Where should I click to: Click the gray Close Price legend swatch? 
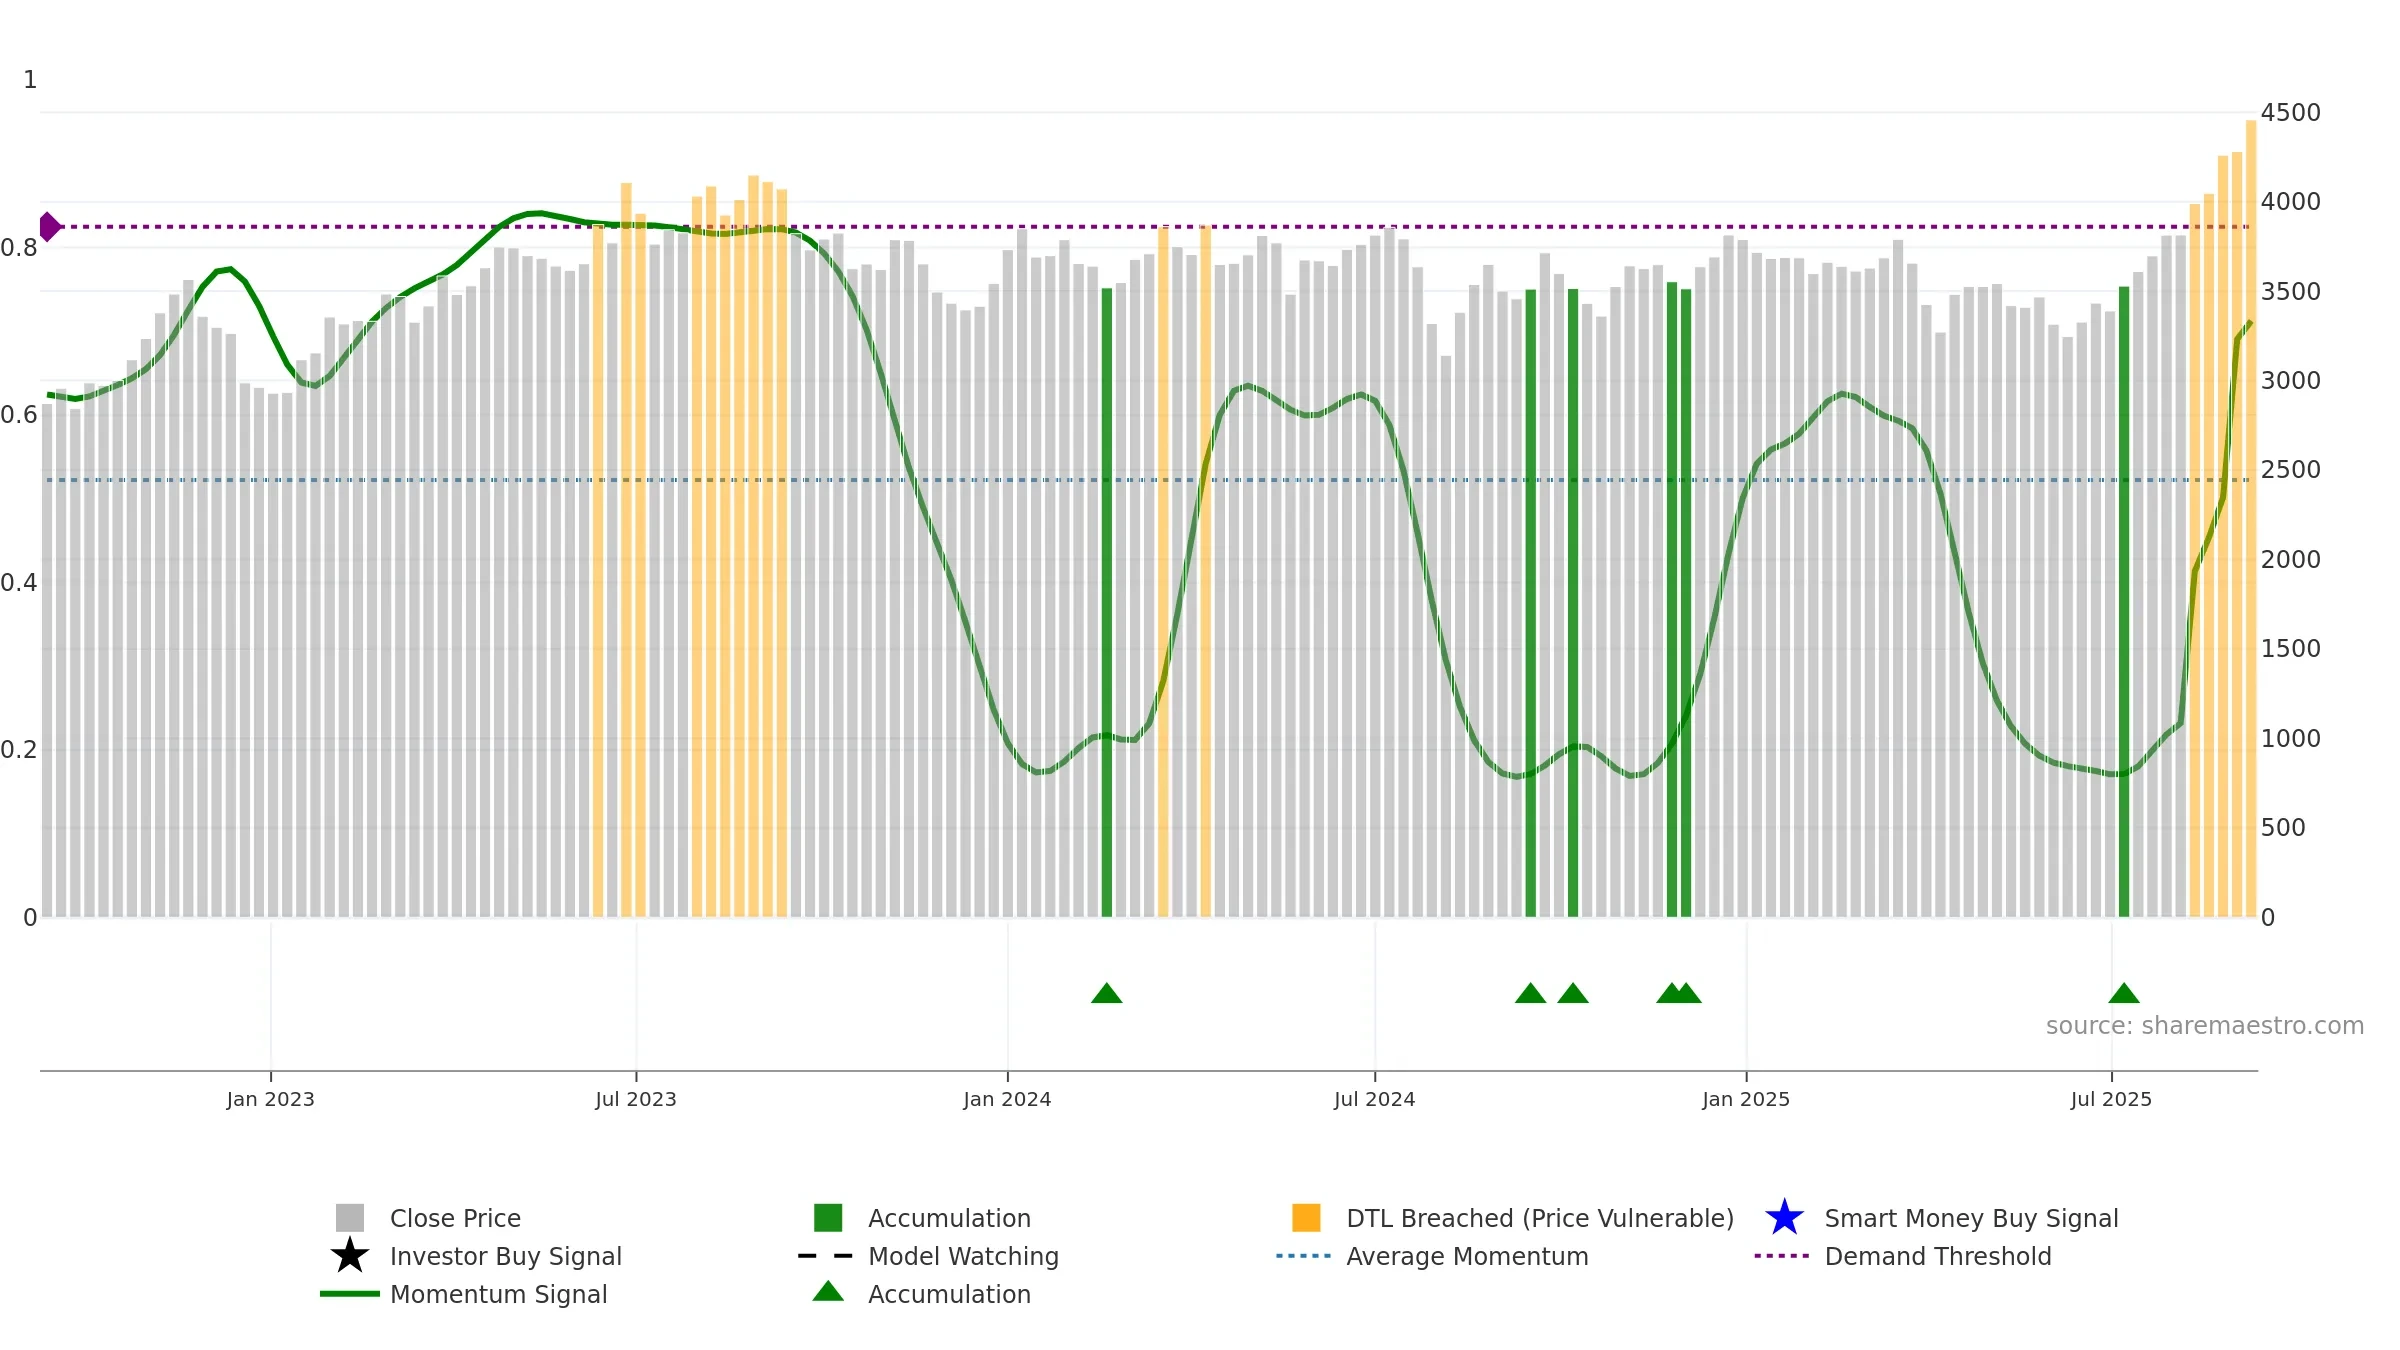click(349, 1218)
